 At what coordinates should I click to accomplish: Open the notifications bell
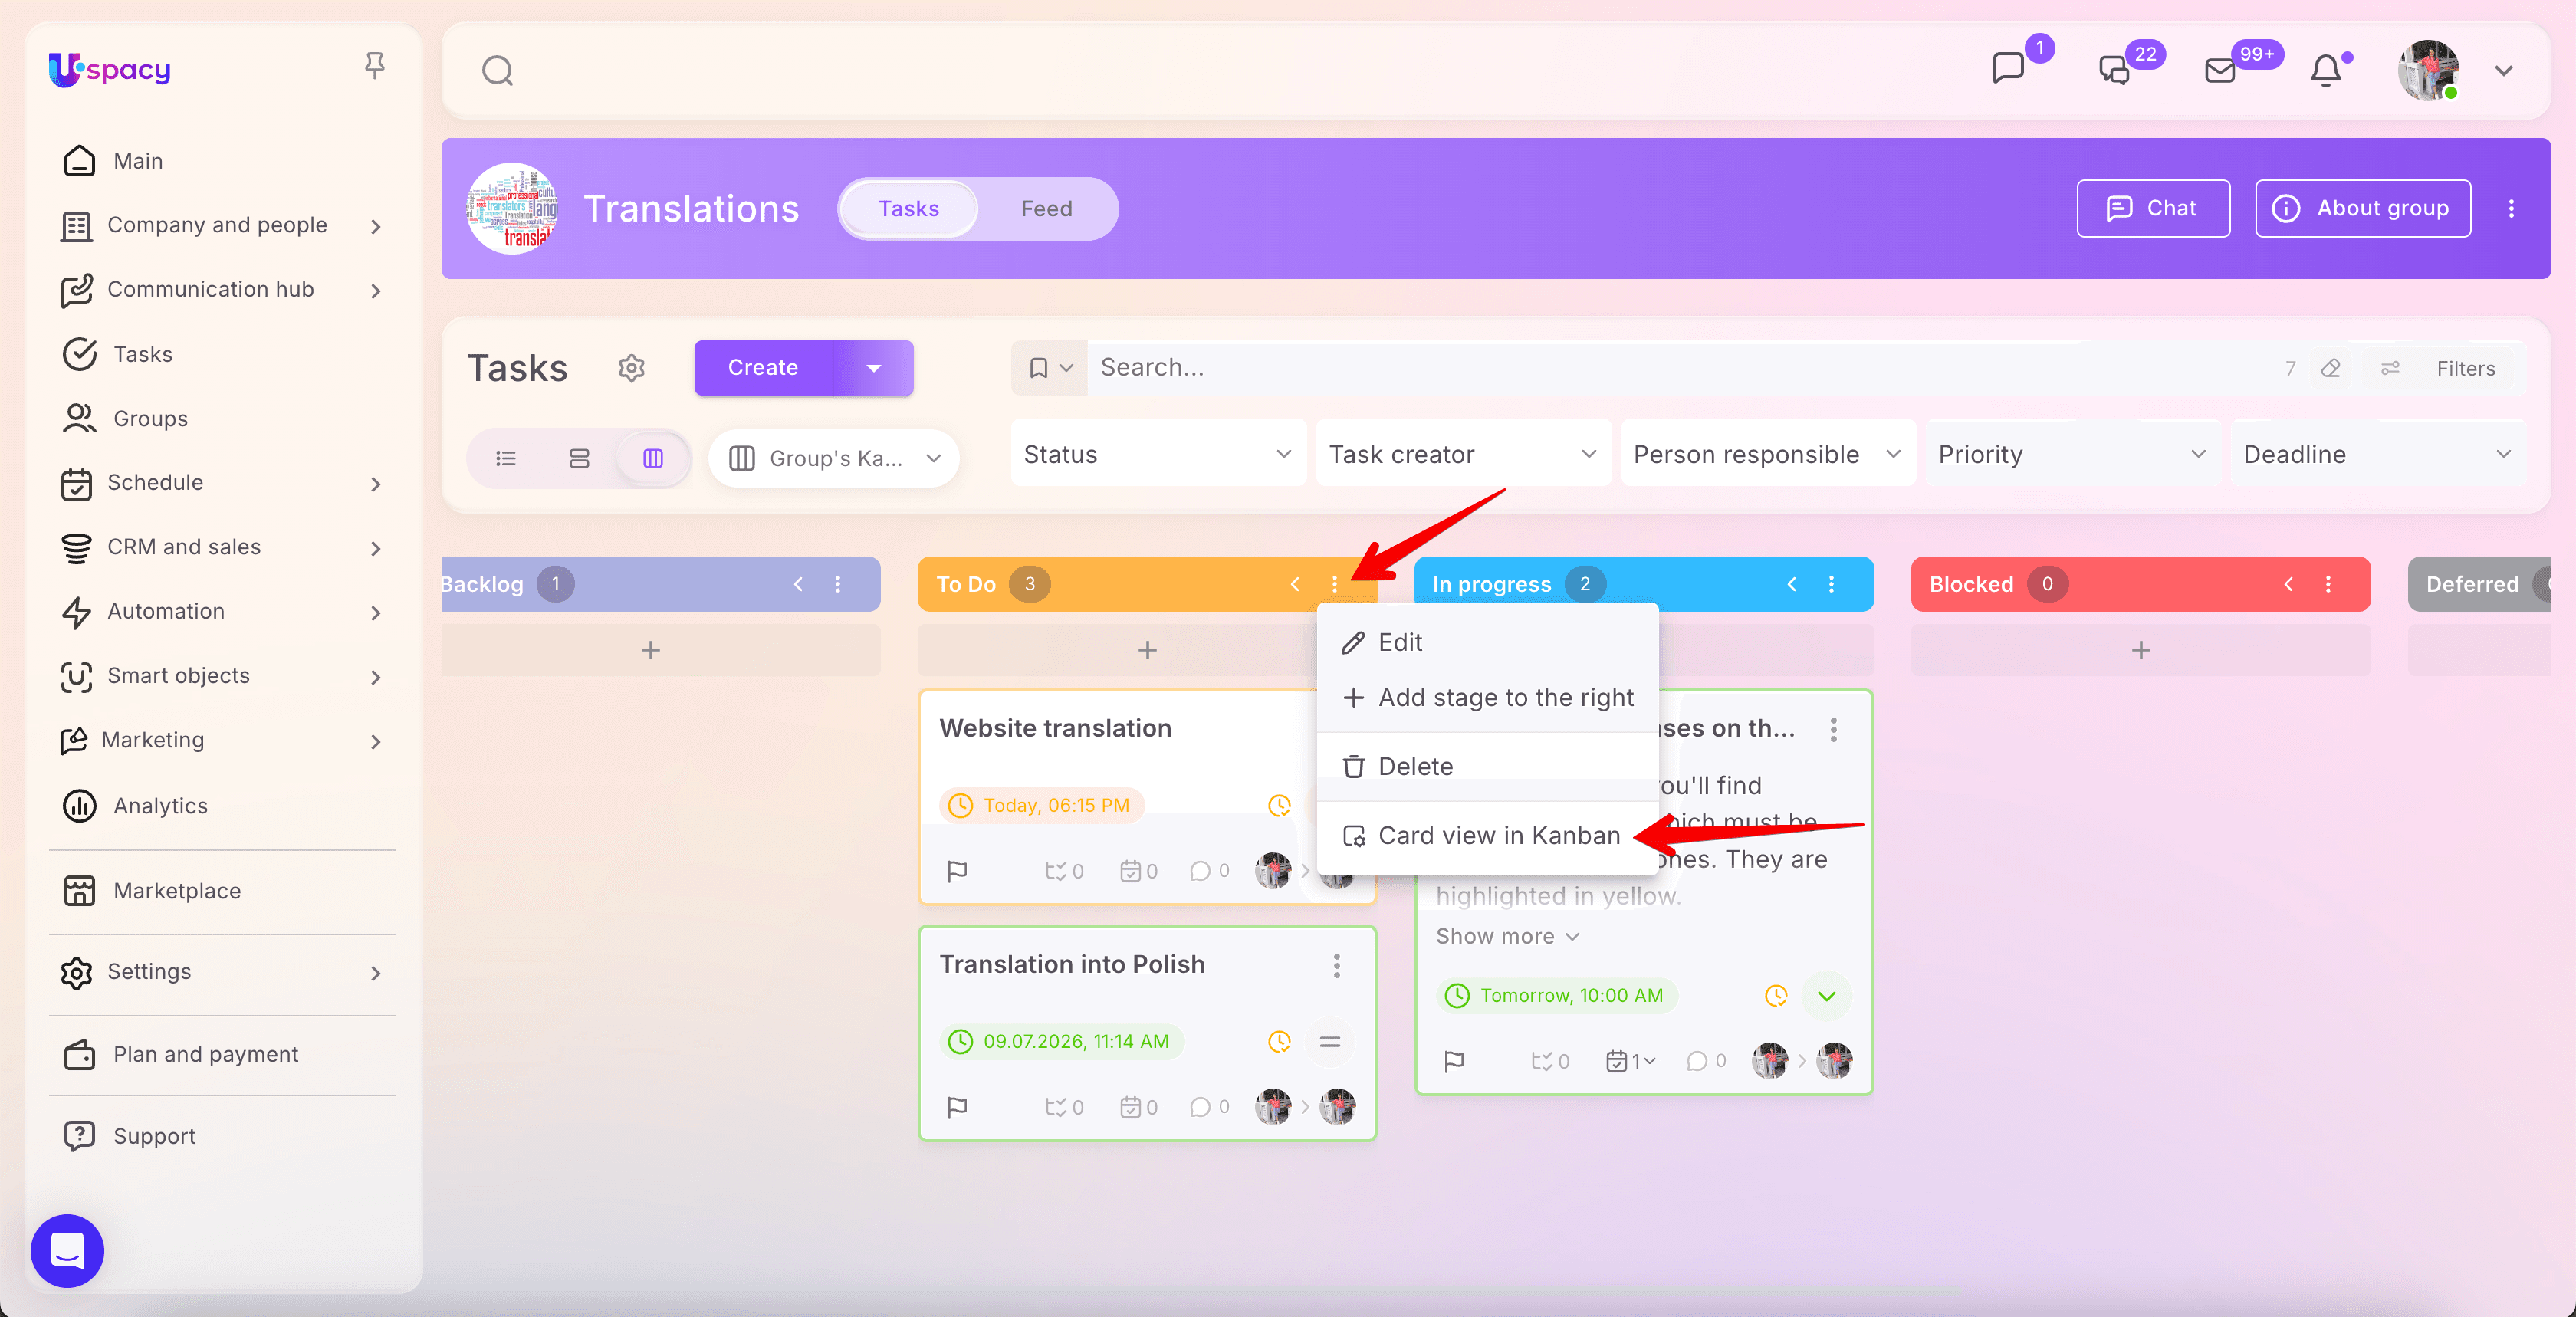(x=2326, y=70)
